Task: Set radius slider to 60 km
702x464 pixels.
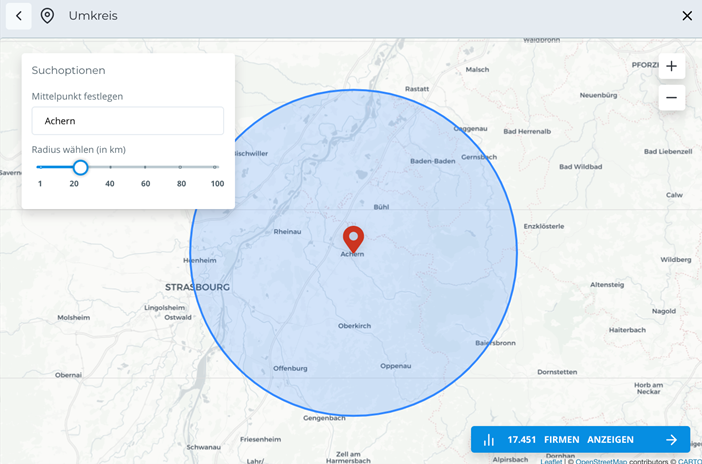Action: [145, 167]
